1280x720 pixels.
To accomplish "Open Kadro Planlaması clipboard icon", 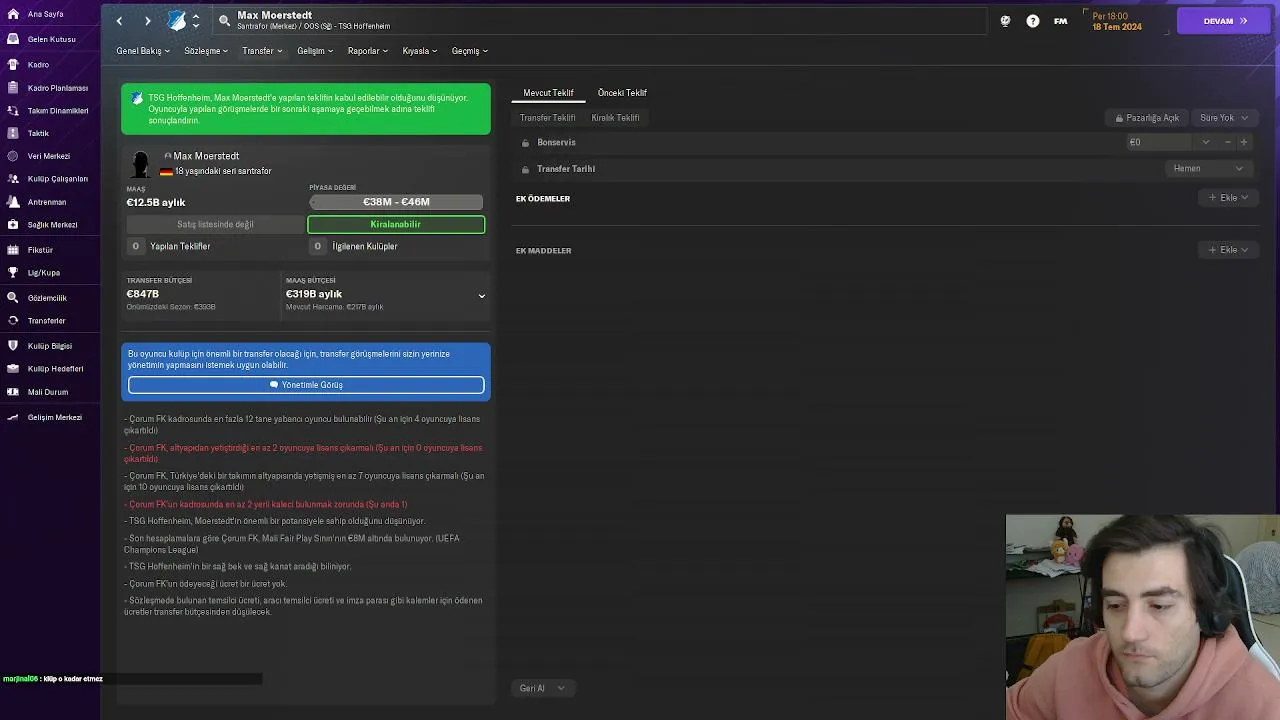I will [13, 87].
